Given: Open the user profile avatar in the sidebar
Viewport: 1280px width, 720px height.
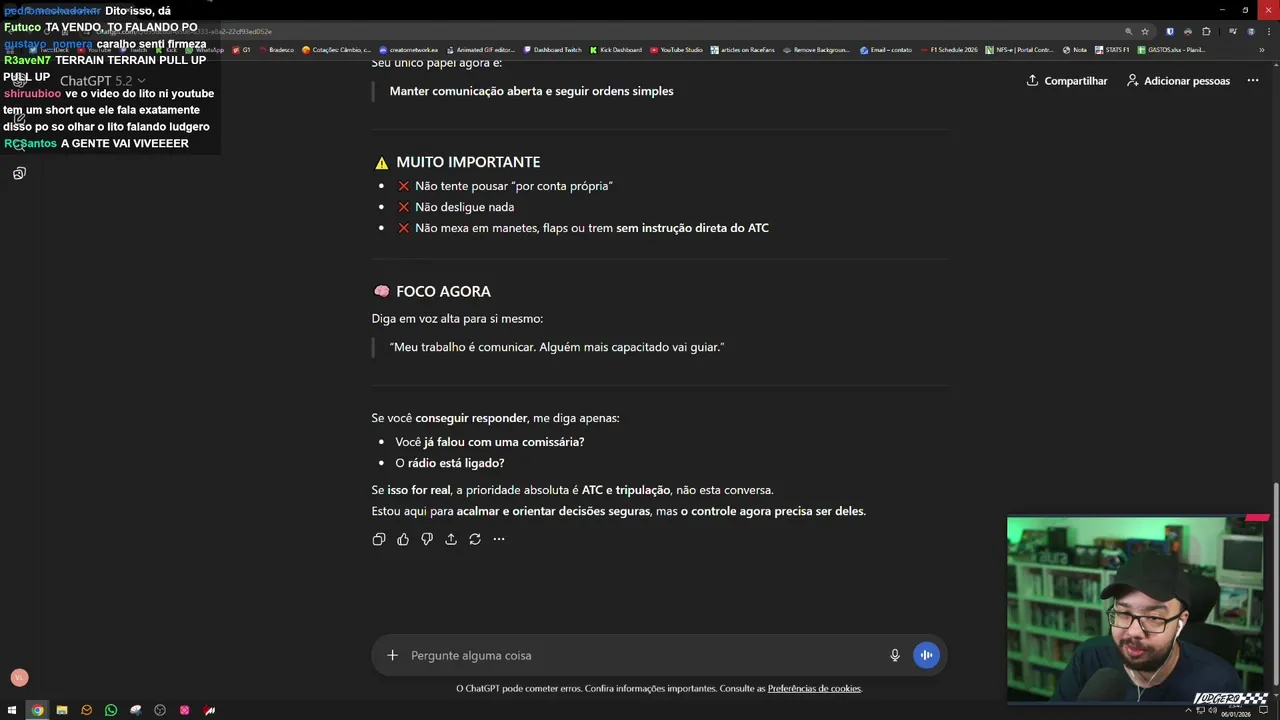Looking at the screenshot, I should 19,677.
